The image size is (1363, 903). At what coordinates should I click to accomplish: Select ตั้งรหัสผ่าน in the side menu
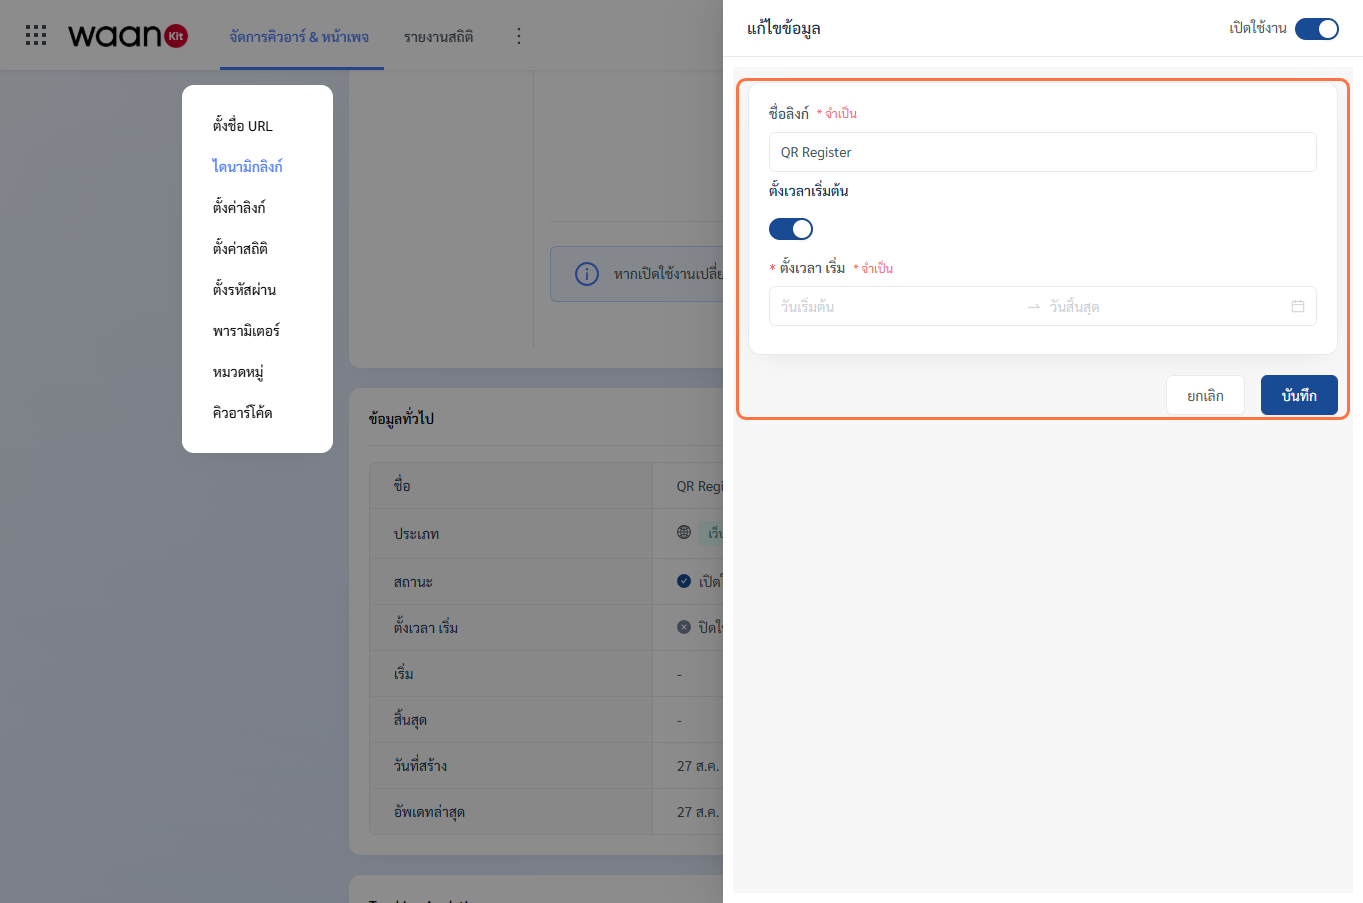[x=245, y=290]
